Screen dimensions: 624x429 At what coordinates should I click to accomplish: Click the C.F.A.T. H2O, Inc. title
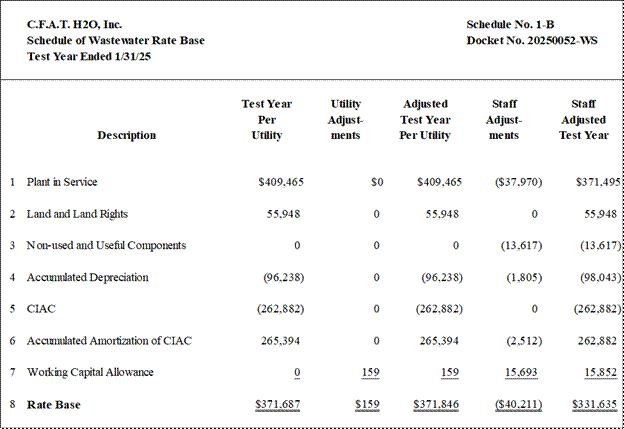click(74, 24)
